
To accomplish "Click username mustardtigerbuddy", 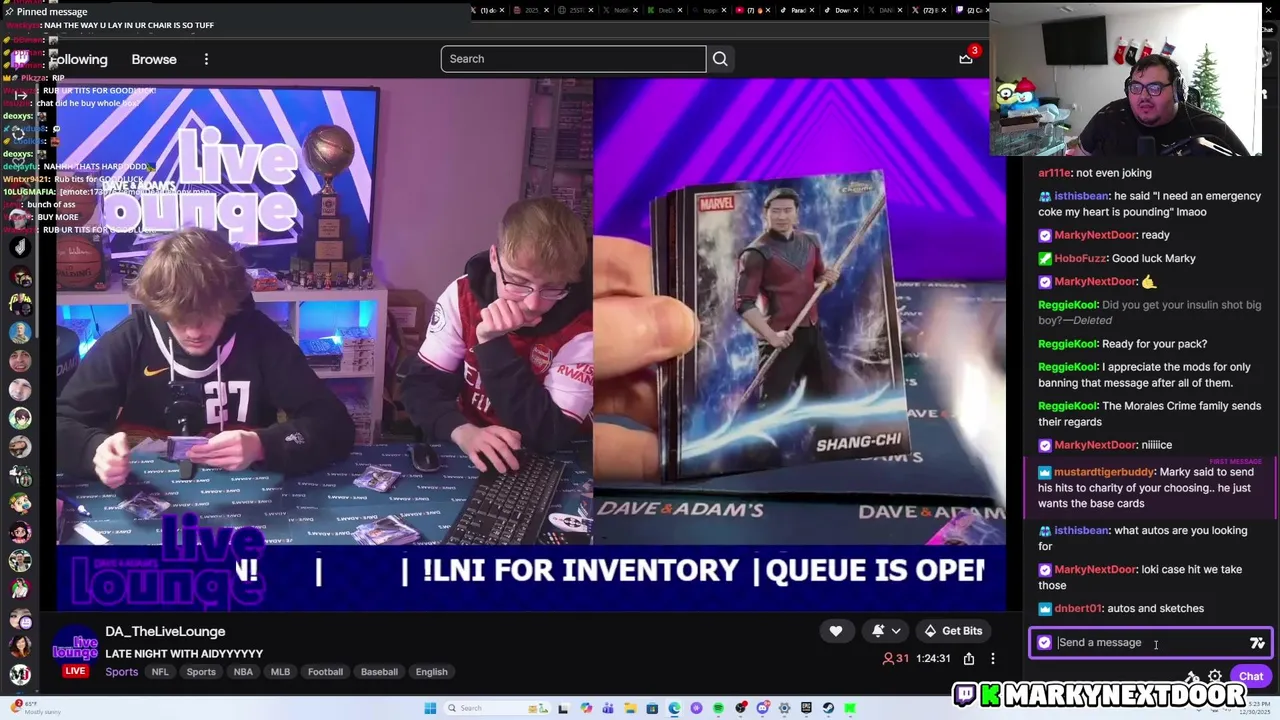I will (x=1105, y=472).
